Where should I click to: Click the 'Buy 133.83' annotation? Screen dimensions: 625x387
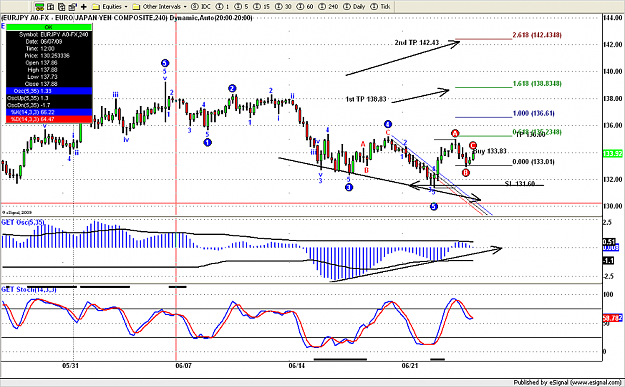tap(490, 151)
